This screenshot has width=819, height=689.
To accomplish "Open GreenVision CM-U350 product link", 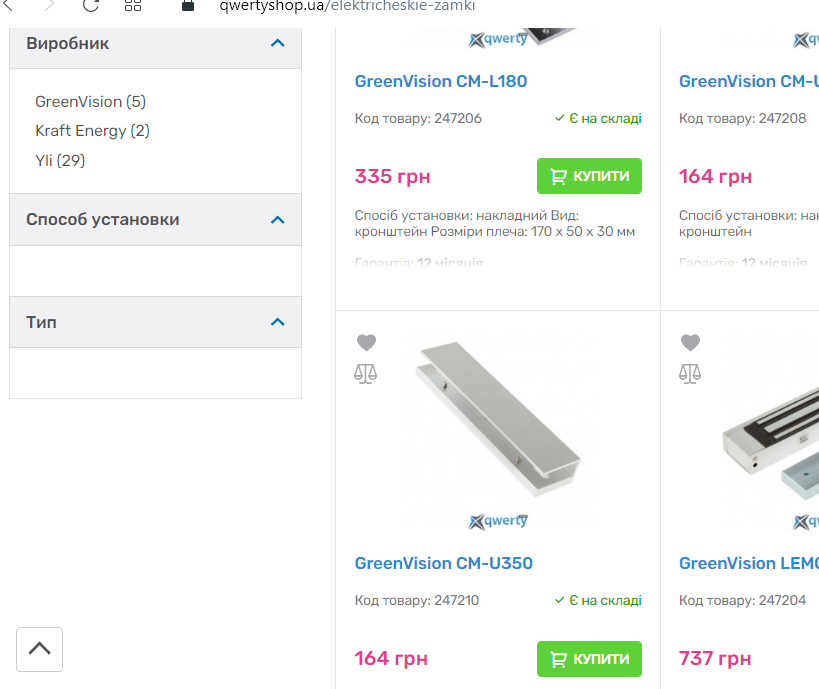I will tap(444, 563).
